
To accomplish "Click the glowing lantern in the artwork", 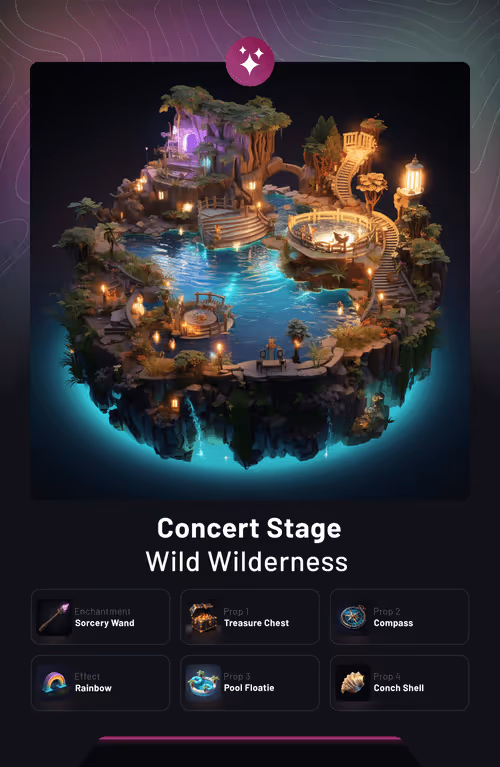I will point(414,176).
